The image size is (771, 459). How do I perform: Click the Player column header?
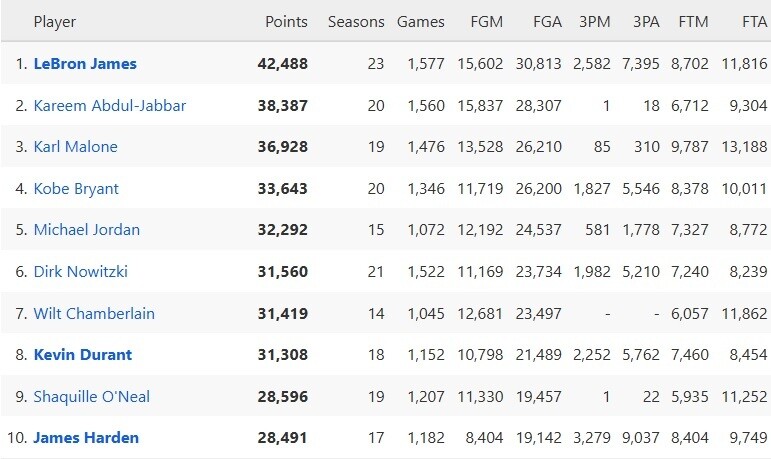(x=55, y=22)
